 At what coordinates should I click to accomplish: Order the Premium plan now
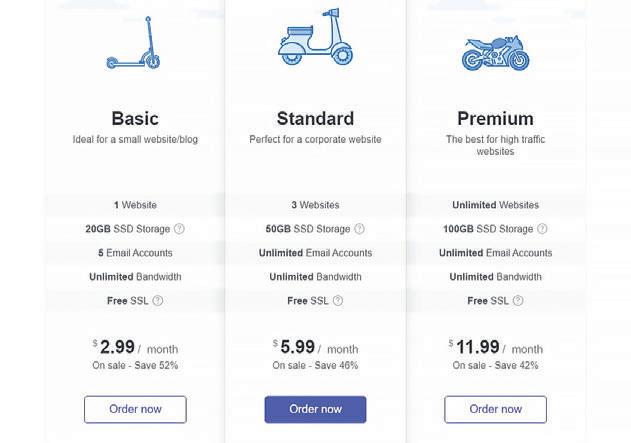[x=495, y=409]
